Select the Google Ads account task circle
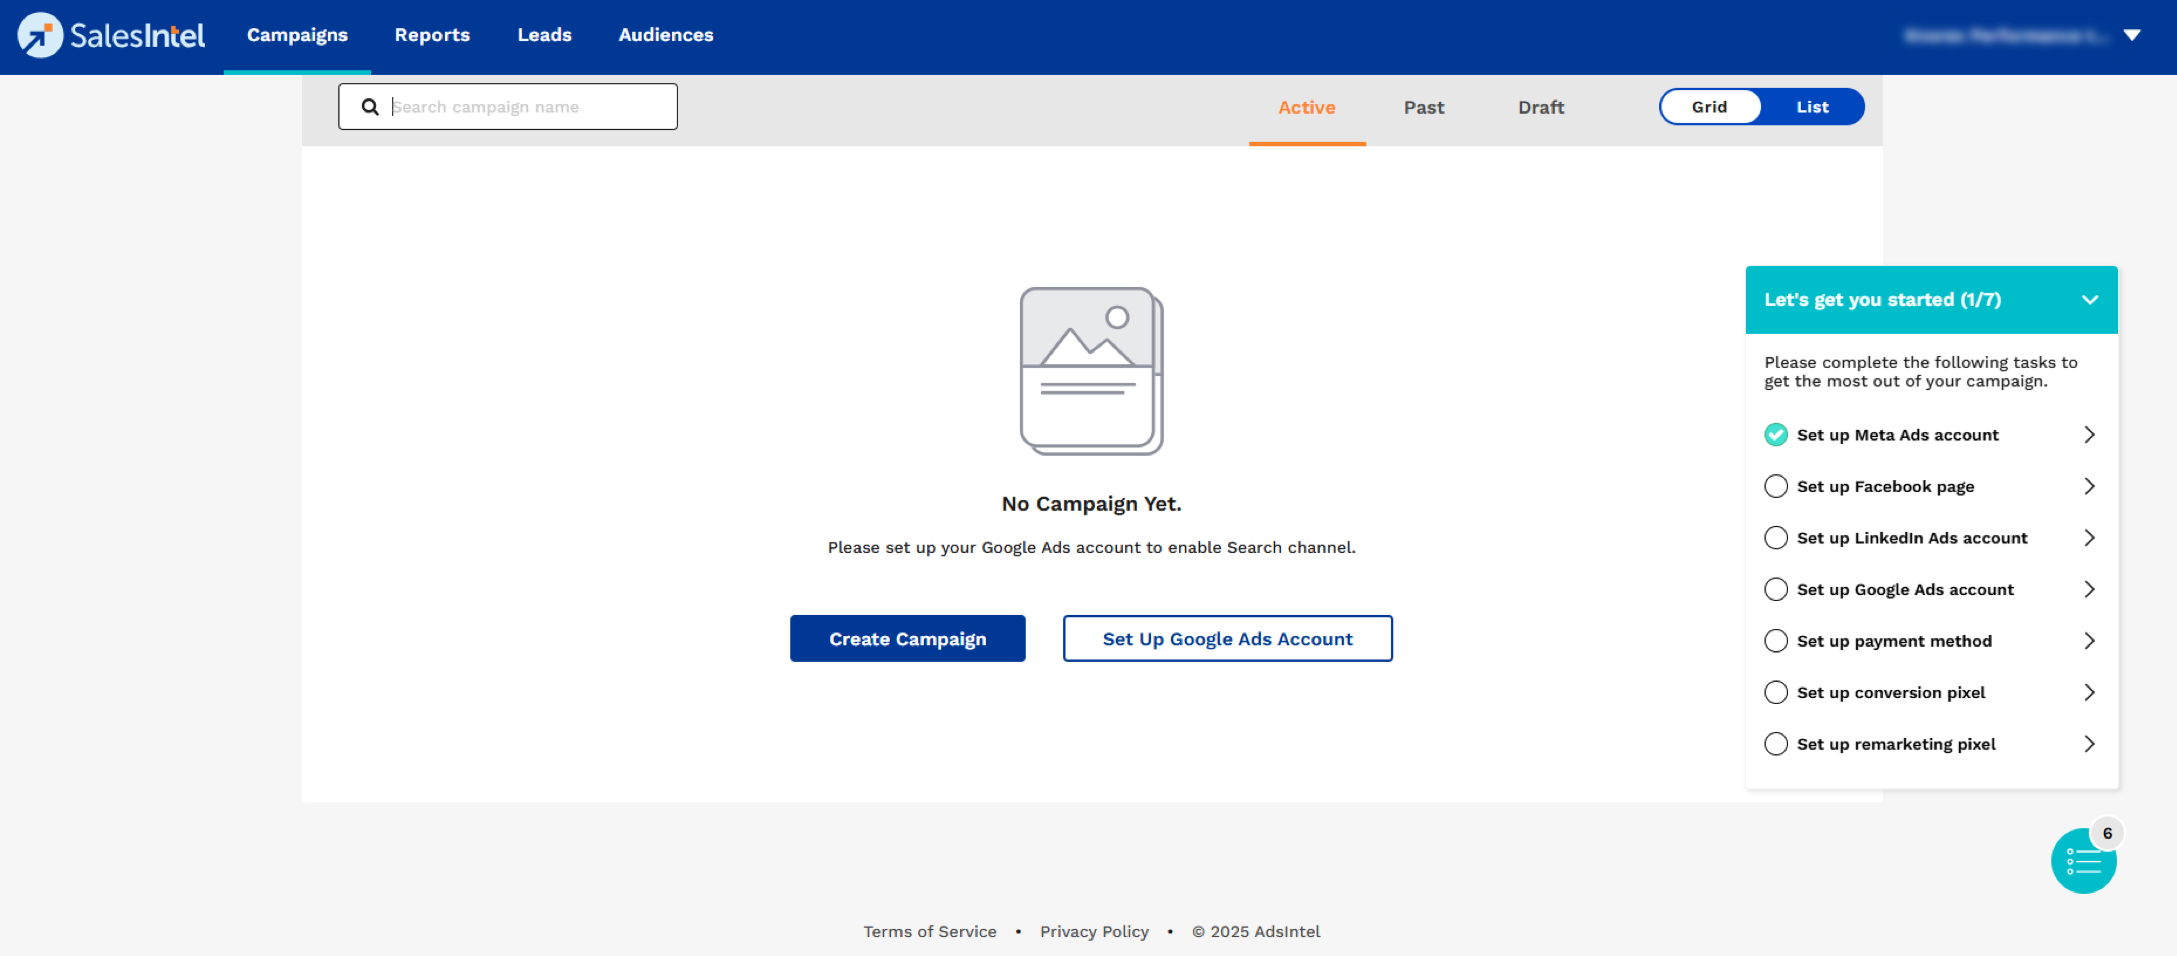The image size is (2177, 956). [x=1776, y=590]
